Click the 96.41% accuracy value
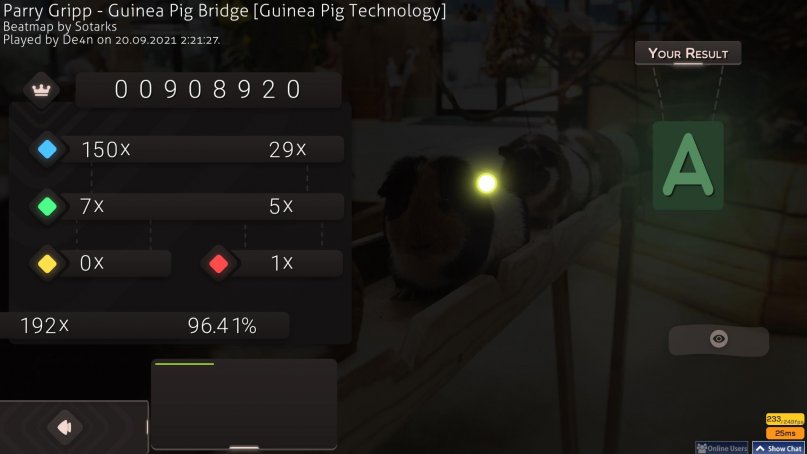 pyautogui.click(x=222, y=325)
